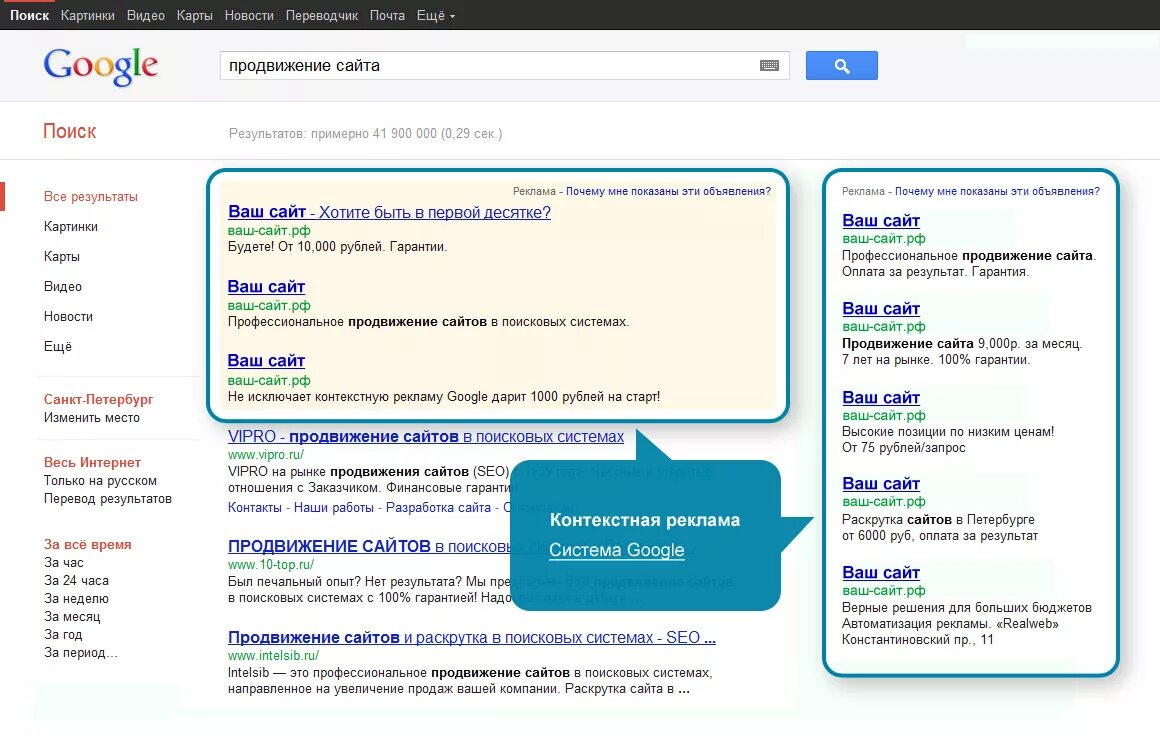Viewport: 1160px width, 737px height.
Task: Click Наши работы sitelink under VIPRO
Action: pyautogui.click(x=334, y=508)
